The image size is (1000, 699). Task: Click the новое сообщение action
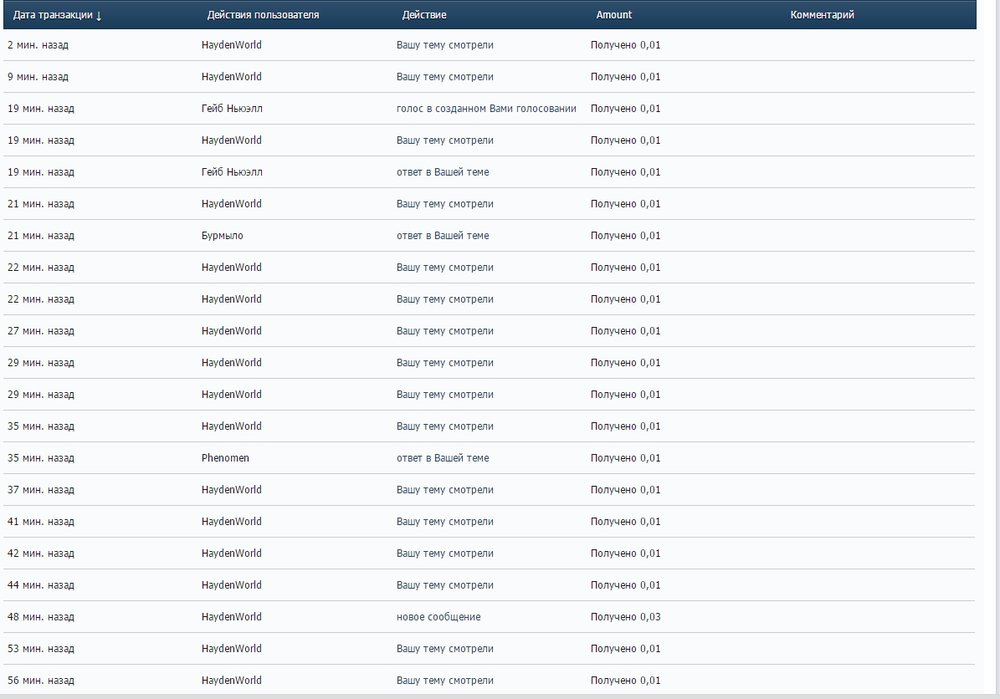click(438, 617)
